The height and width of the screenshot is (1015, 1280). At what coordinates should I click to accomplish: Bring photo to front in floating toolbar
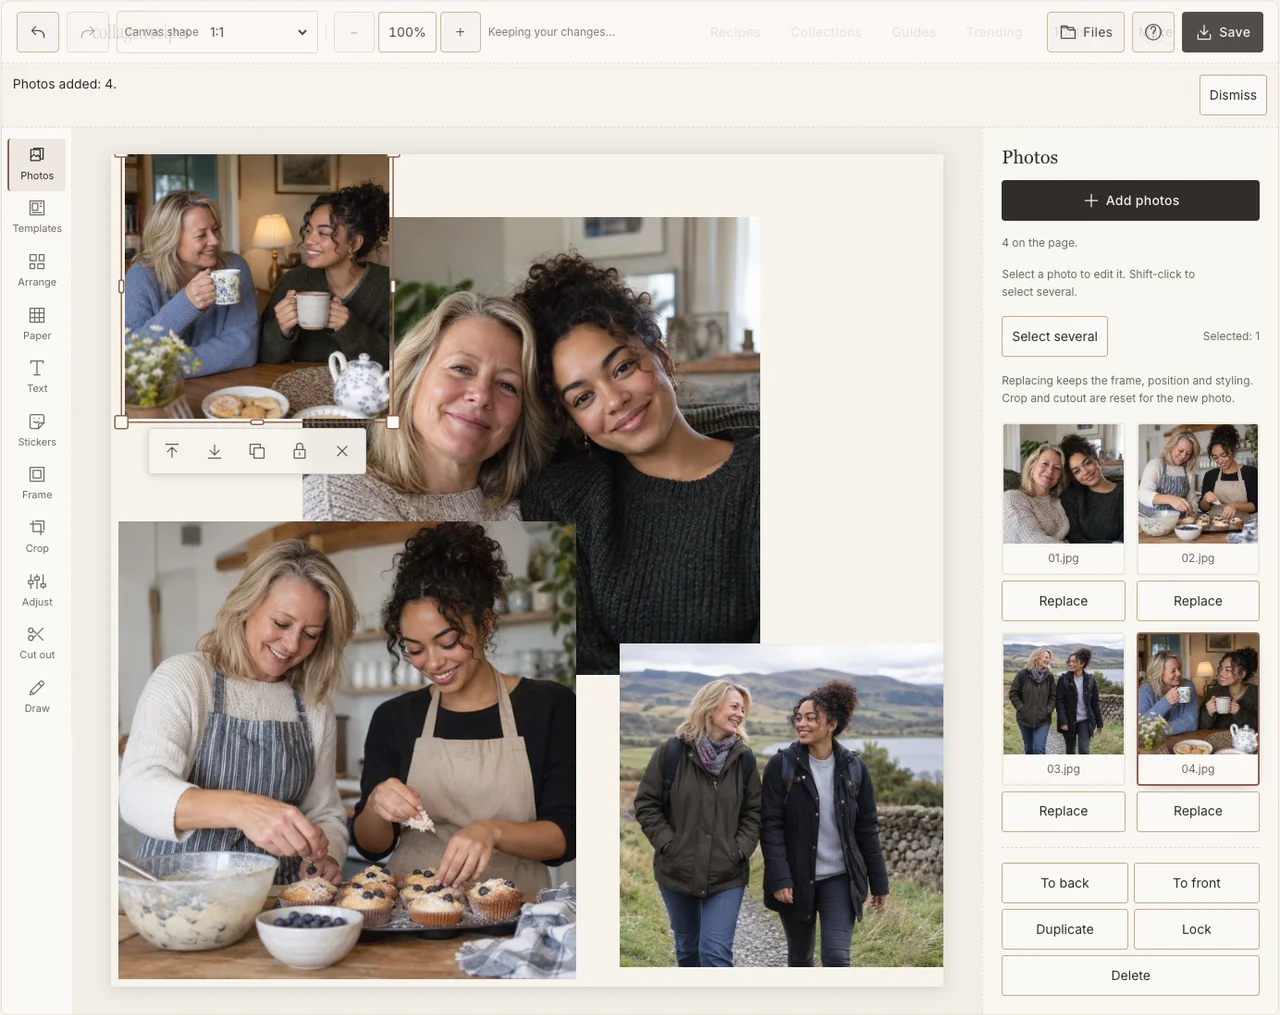(x=172, y=451)
